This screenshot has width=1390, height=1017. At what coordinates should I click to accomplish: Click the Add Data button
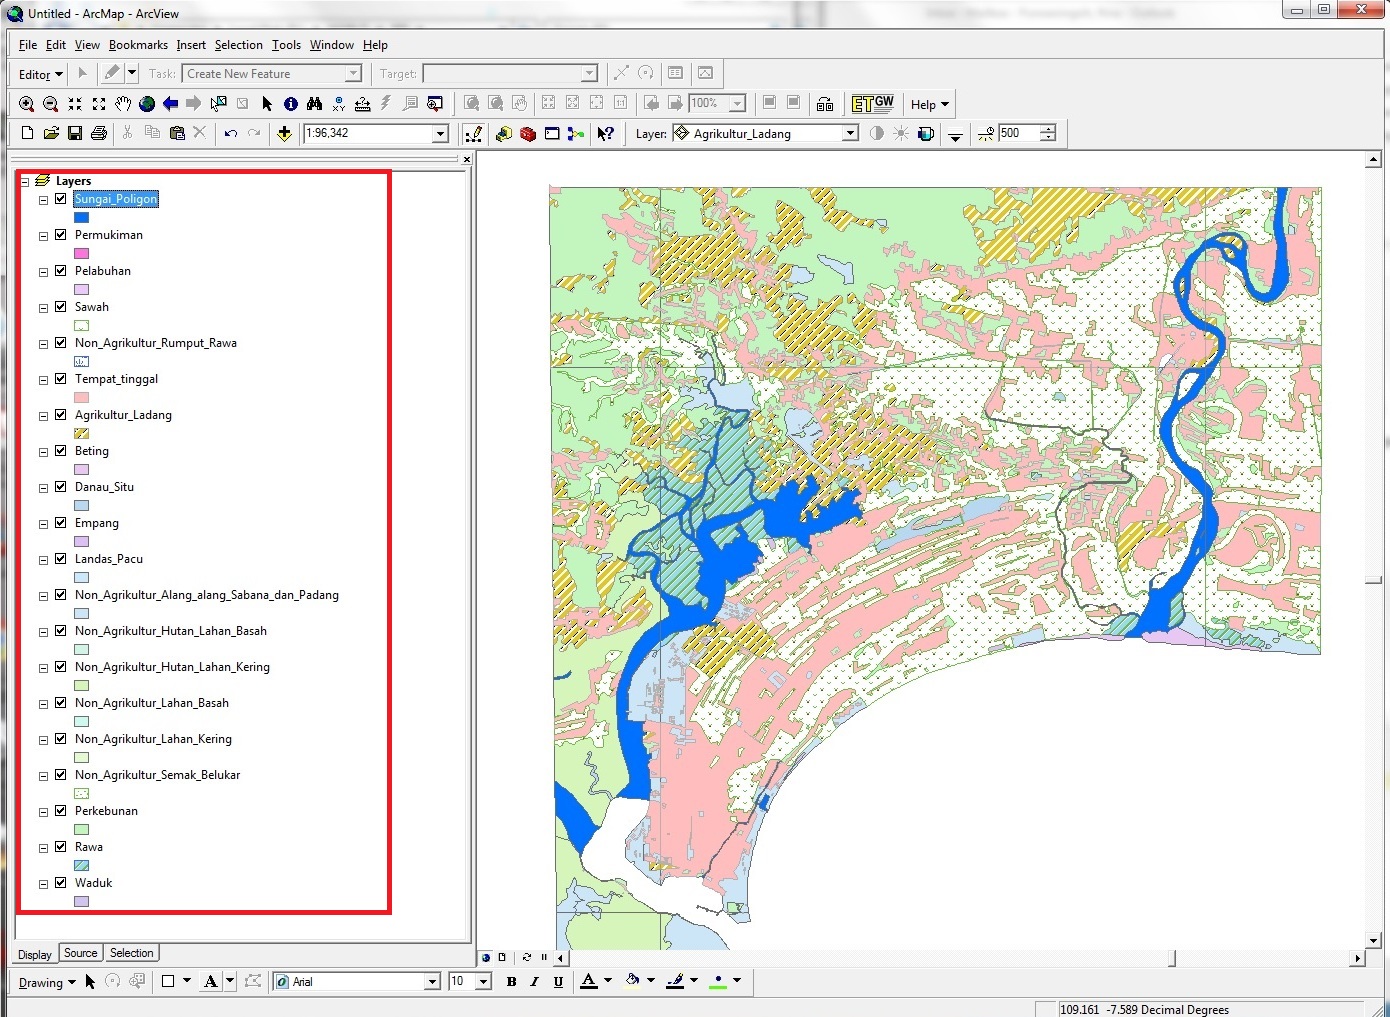(x=284, y=134)
